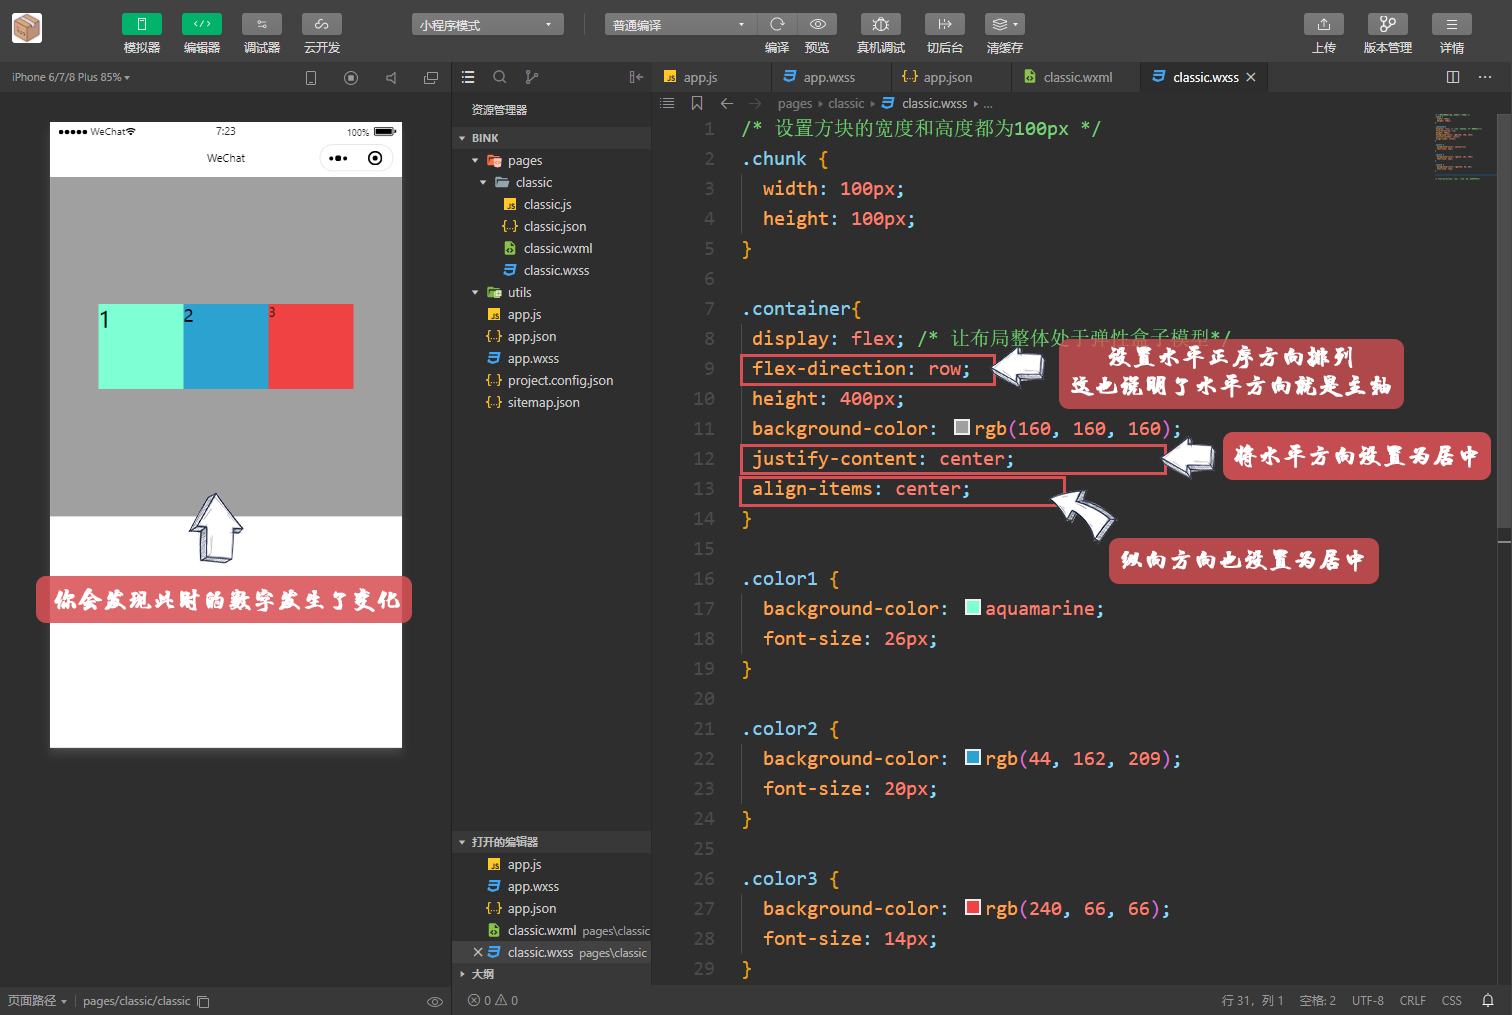Open the source control branch icon
This screenshot has height=1015, width=1512.
pos(532,77)
